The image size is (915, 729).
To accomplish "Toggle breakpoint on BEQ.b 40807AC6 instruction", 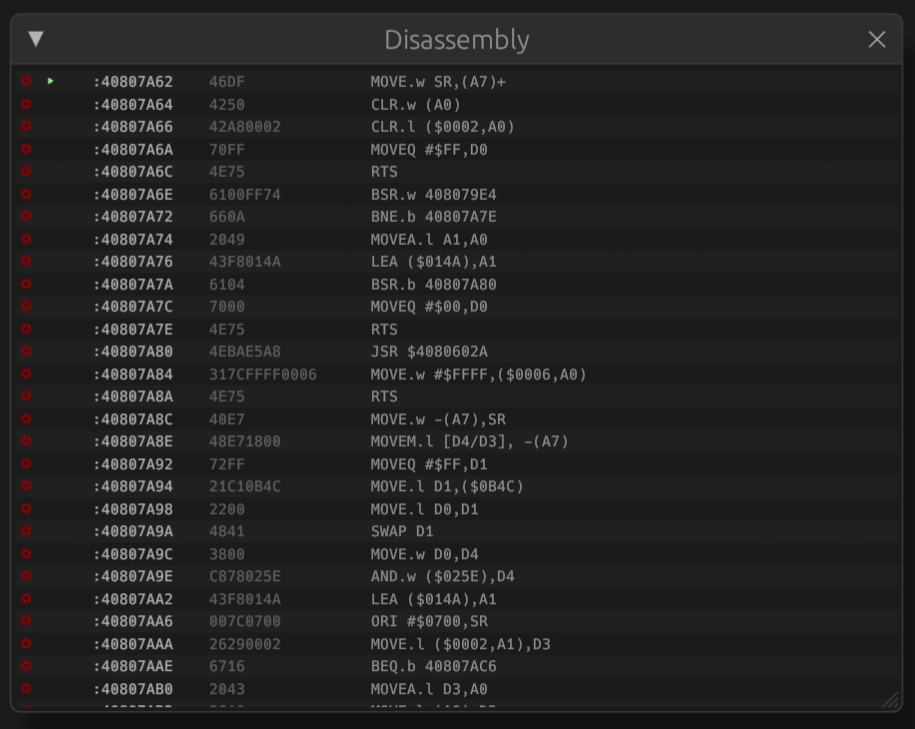I will (25, 666).
